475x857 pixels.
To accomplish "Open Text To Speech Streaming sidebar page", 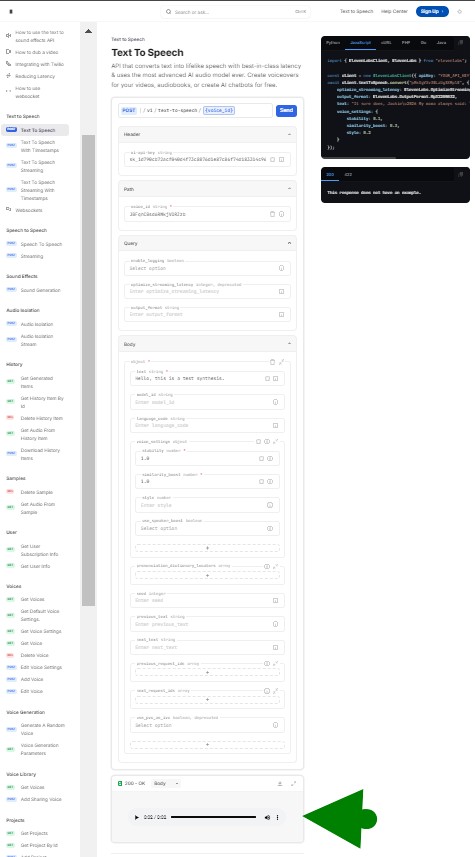I will pos(38,166).
